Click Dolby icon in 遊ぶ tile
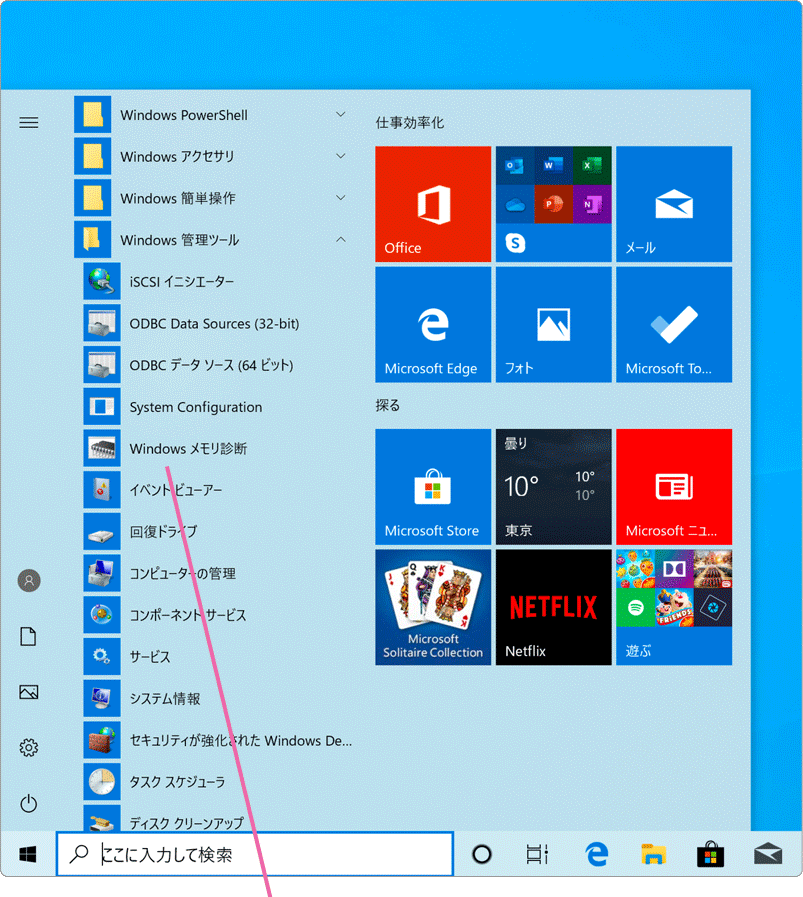Image resolution: width=803 pixels, height=897 pixels. click(674, 569)
